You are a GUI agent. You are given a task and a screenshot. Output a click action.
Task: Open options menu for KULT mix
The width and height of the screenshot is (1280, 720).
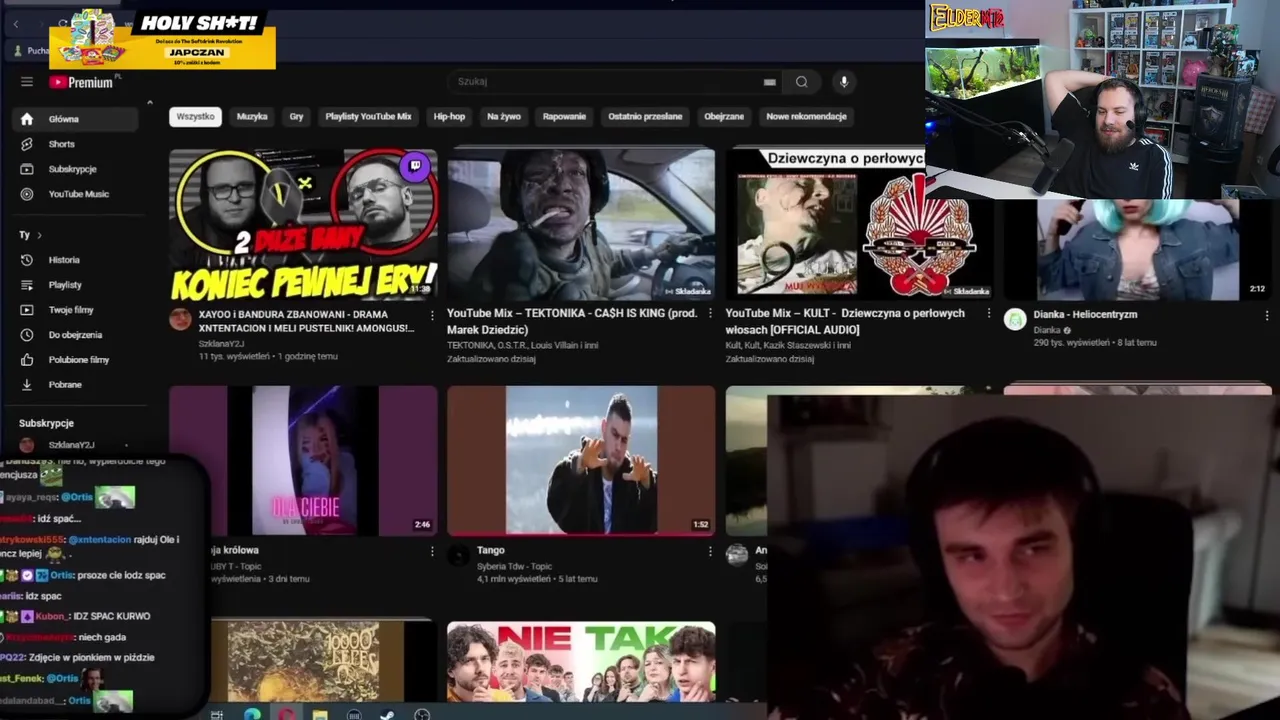989,315
